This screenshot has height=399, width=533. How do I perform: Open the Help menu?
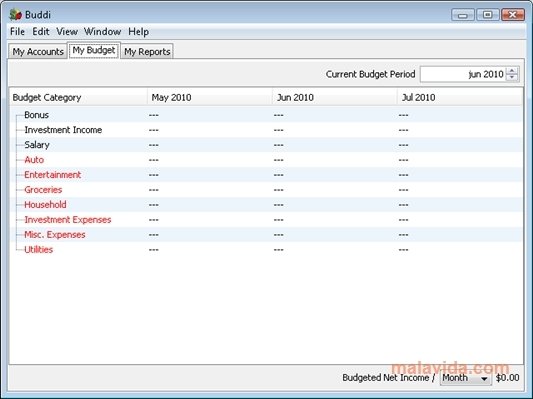pos(138,32)
